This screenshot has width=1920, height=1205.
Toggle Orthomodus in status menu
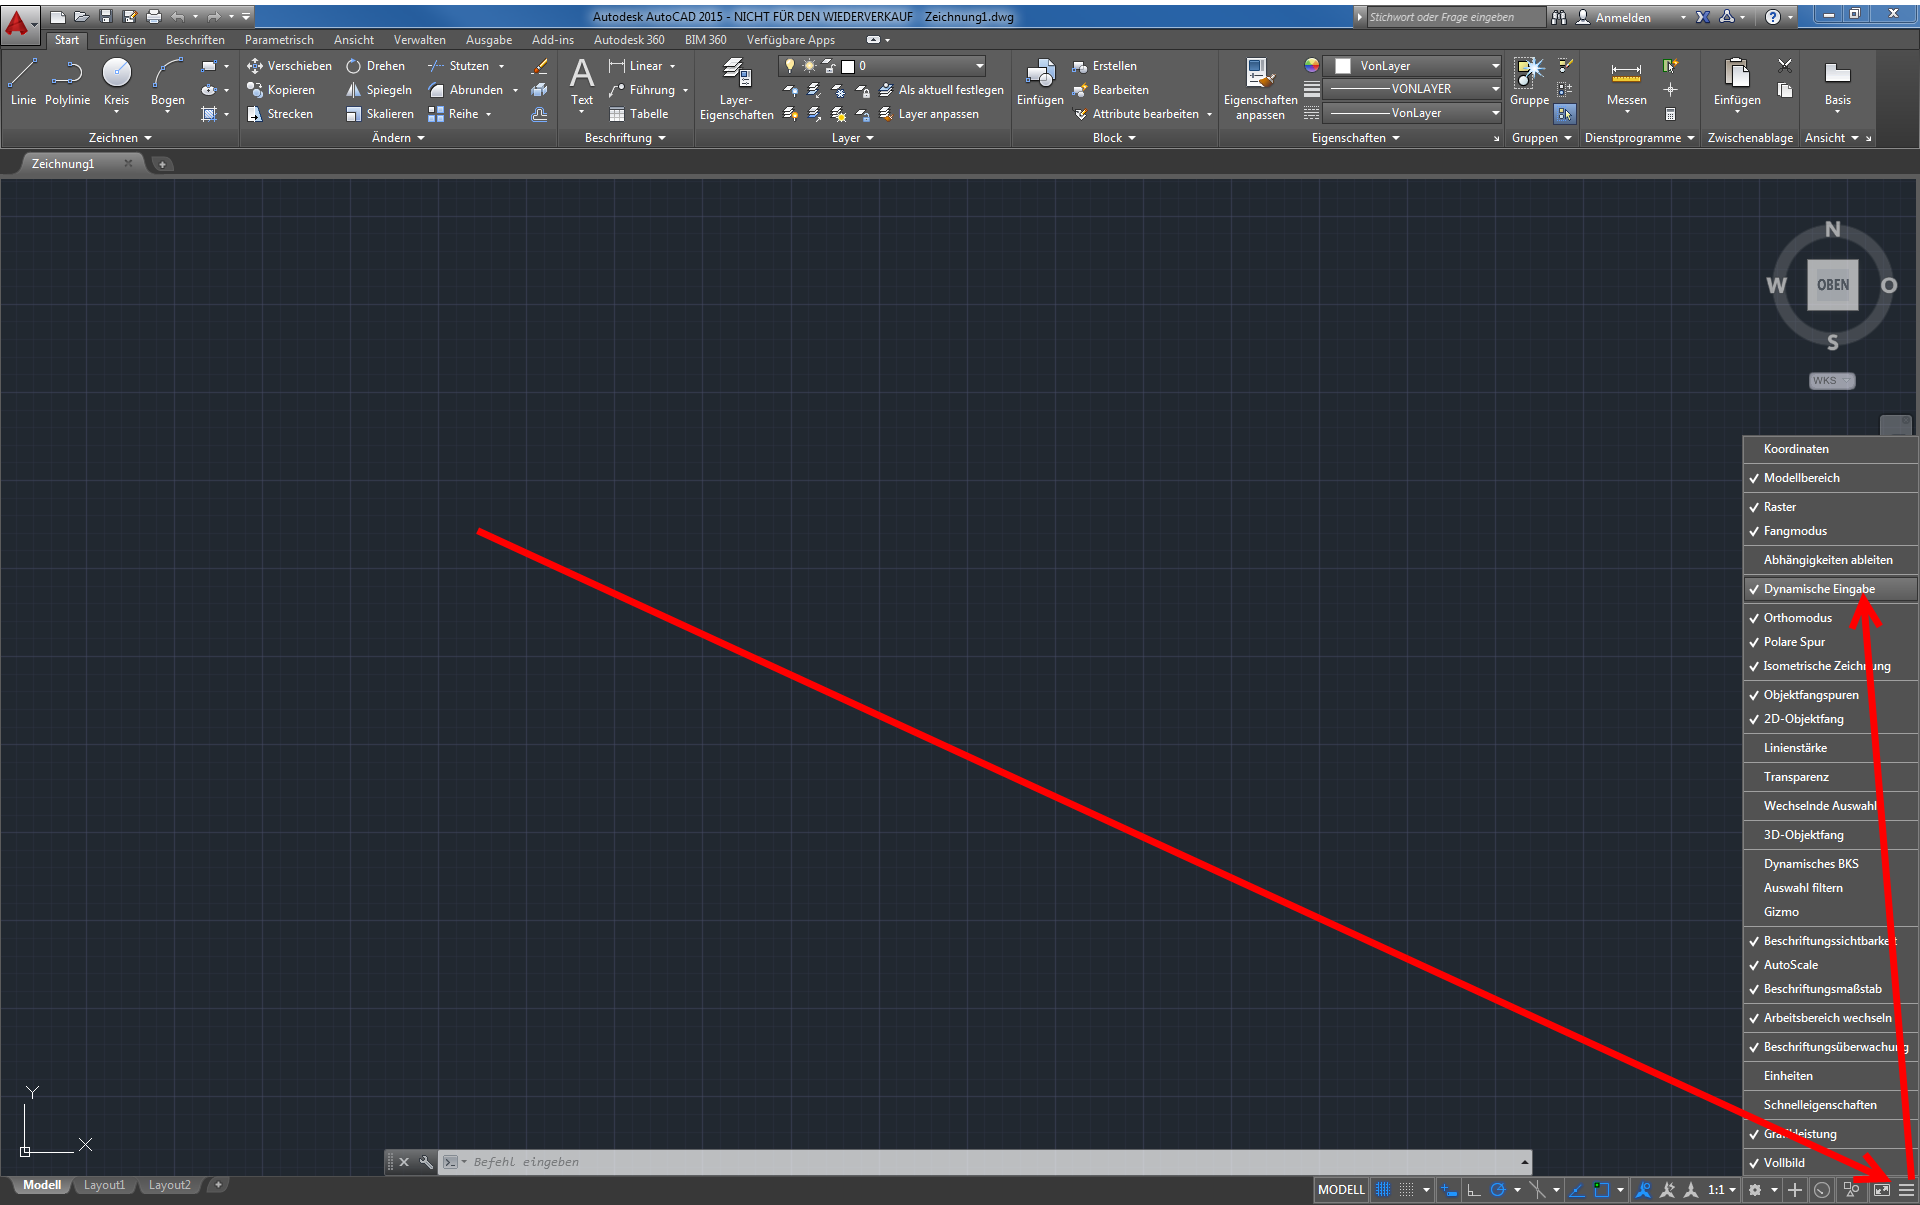click(x=1797, y=618)
